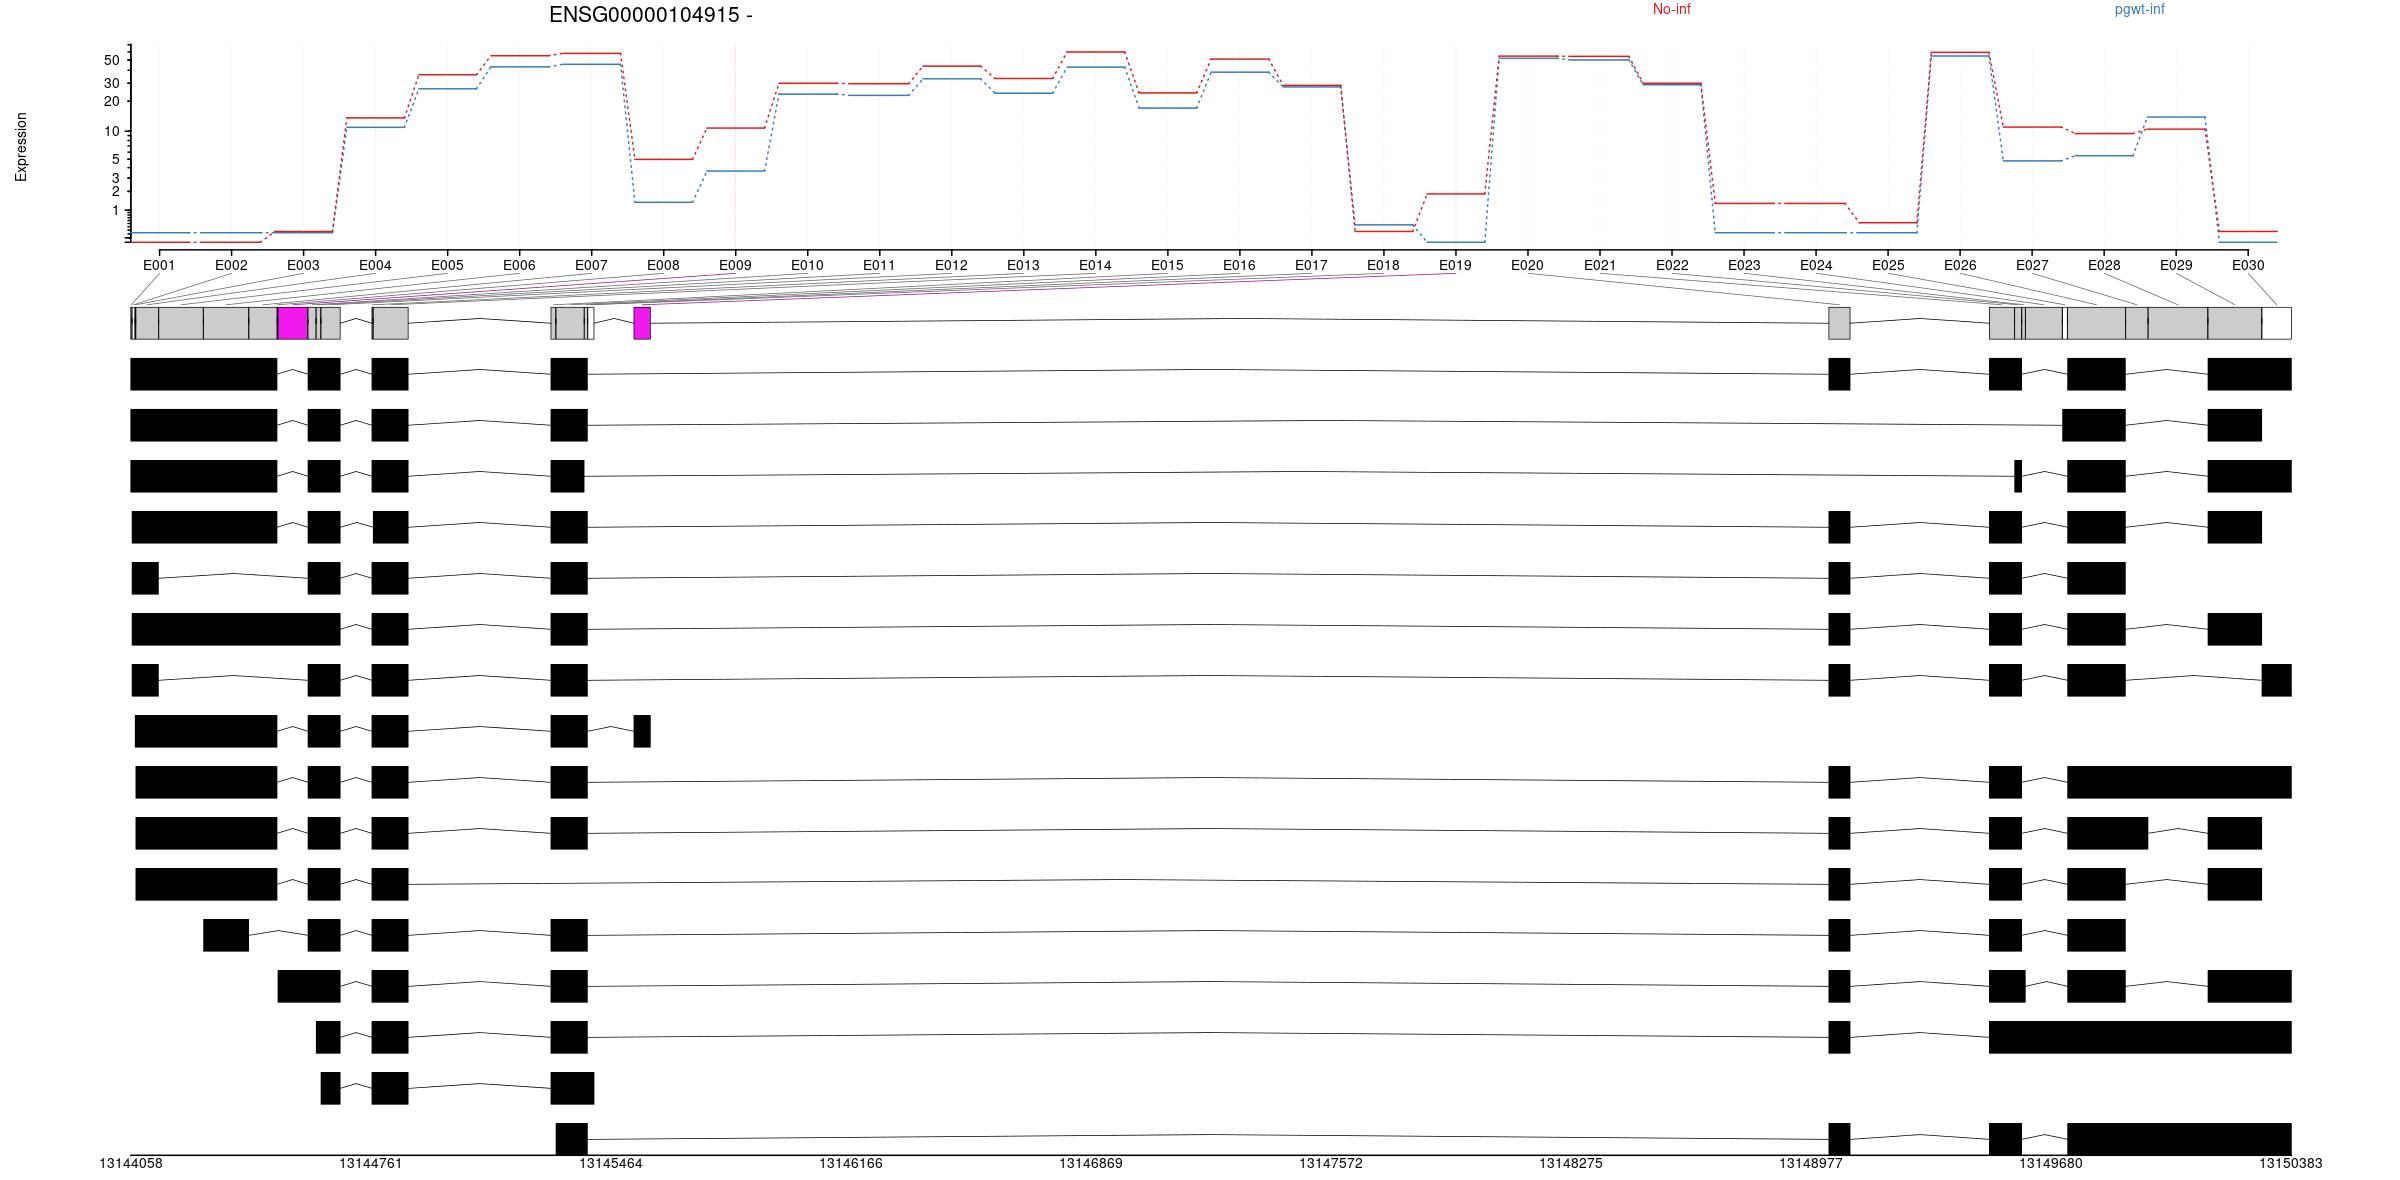This screenshot has height=1180, width=2400.
Task: Click exon label E015
Action: coord(1167,265)
